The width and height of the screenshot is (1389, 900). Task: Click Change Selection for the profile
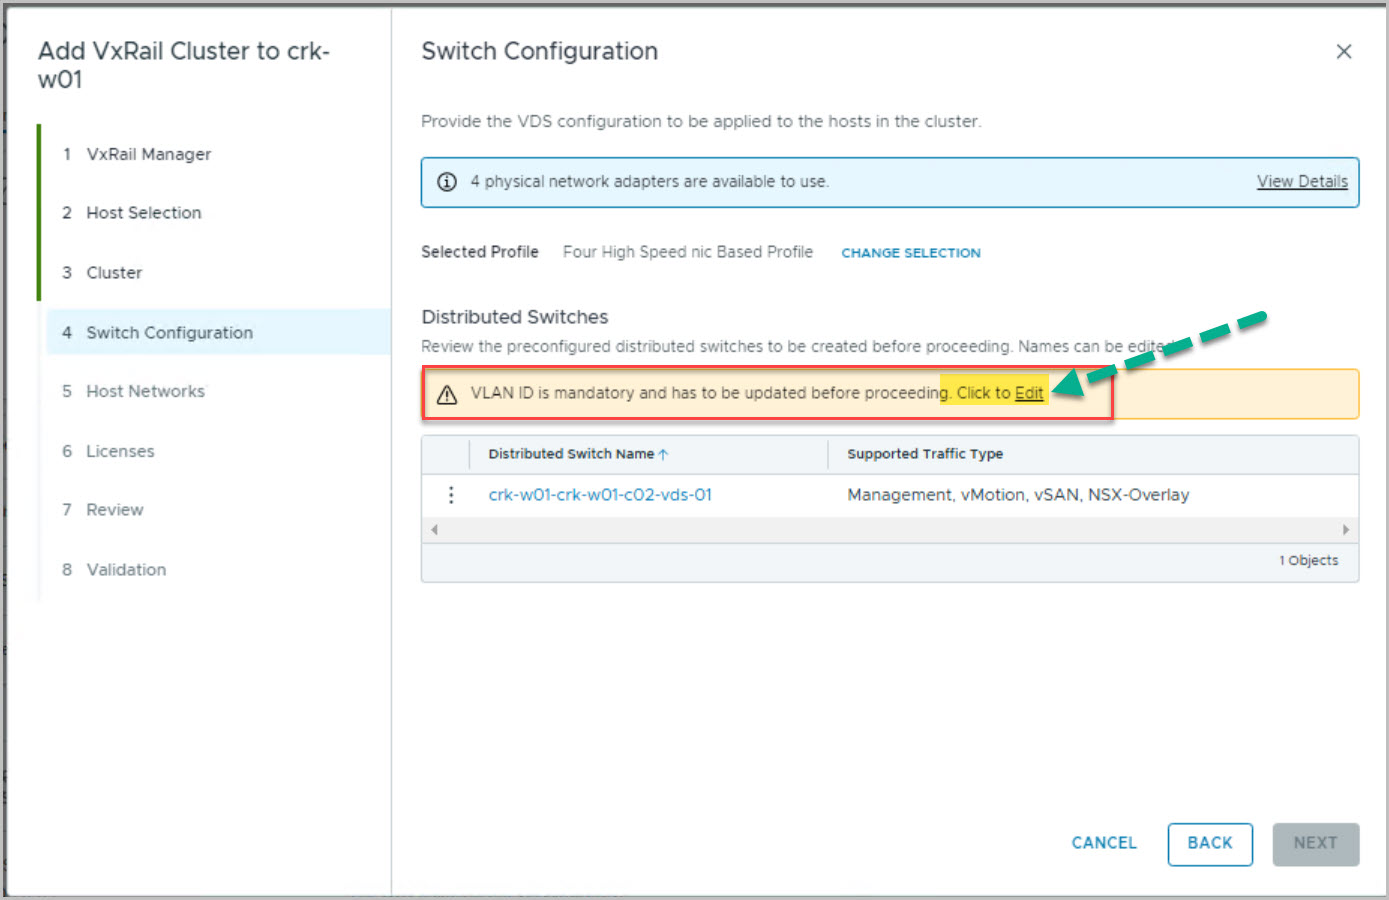coord(910,253)
